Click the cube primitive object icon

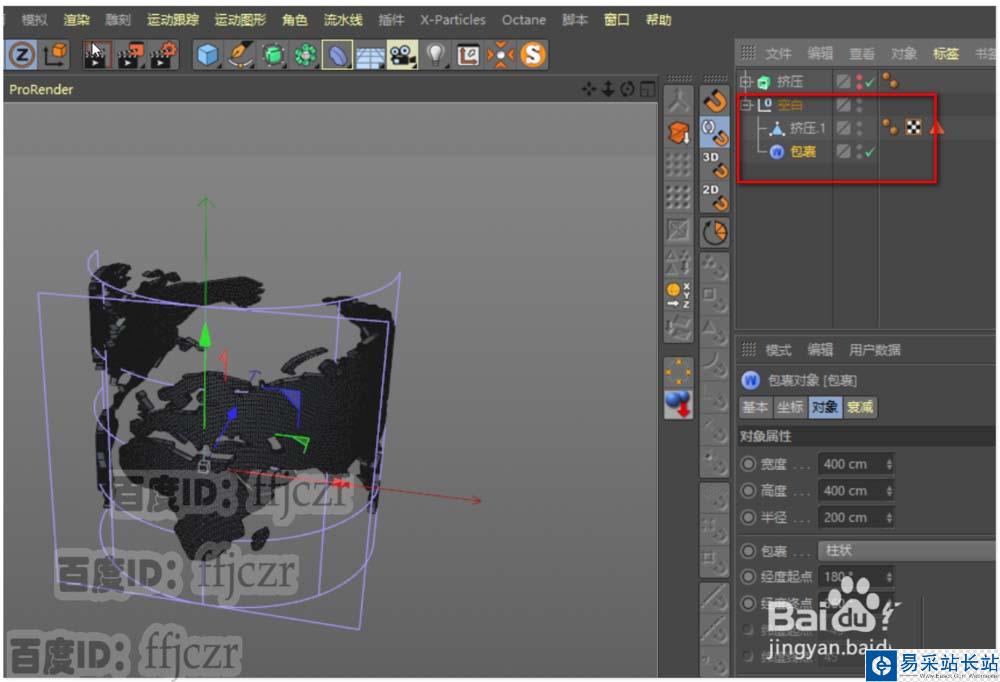click(207, 55)
